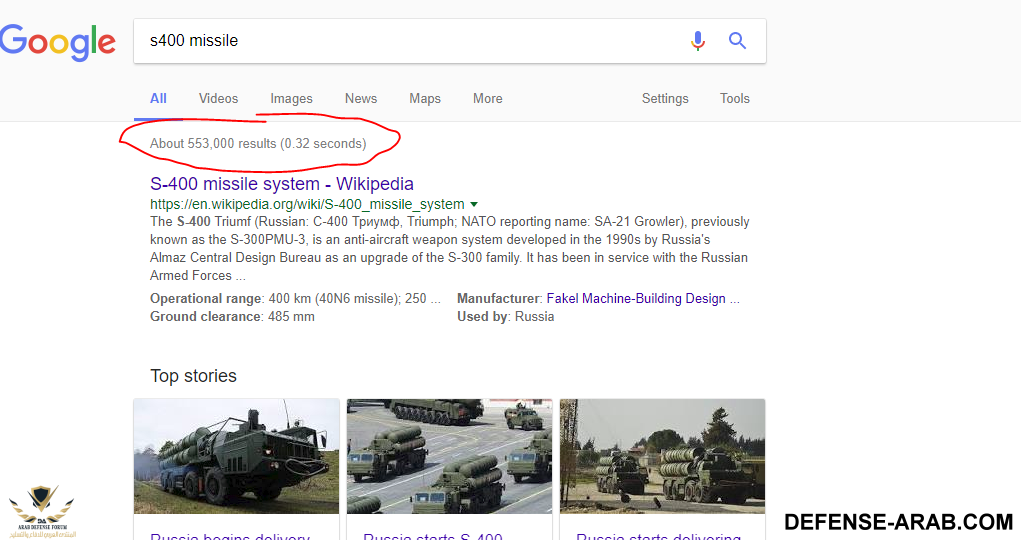The height and width of the screenshot is (540, 1021).
Task: Start voice search with microphone icon
Action: click(697, 40)
